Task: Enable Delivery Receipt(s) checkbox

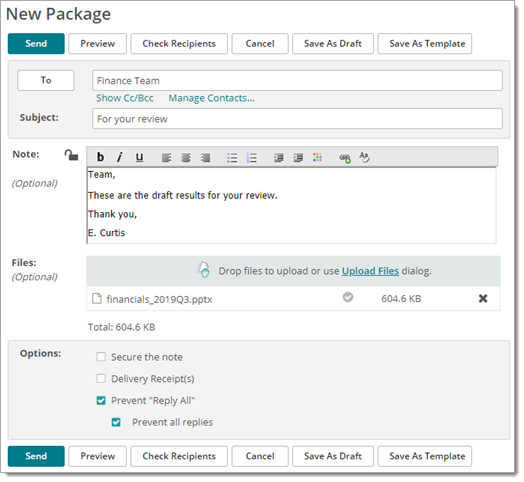Action: coord(101,378)
